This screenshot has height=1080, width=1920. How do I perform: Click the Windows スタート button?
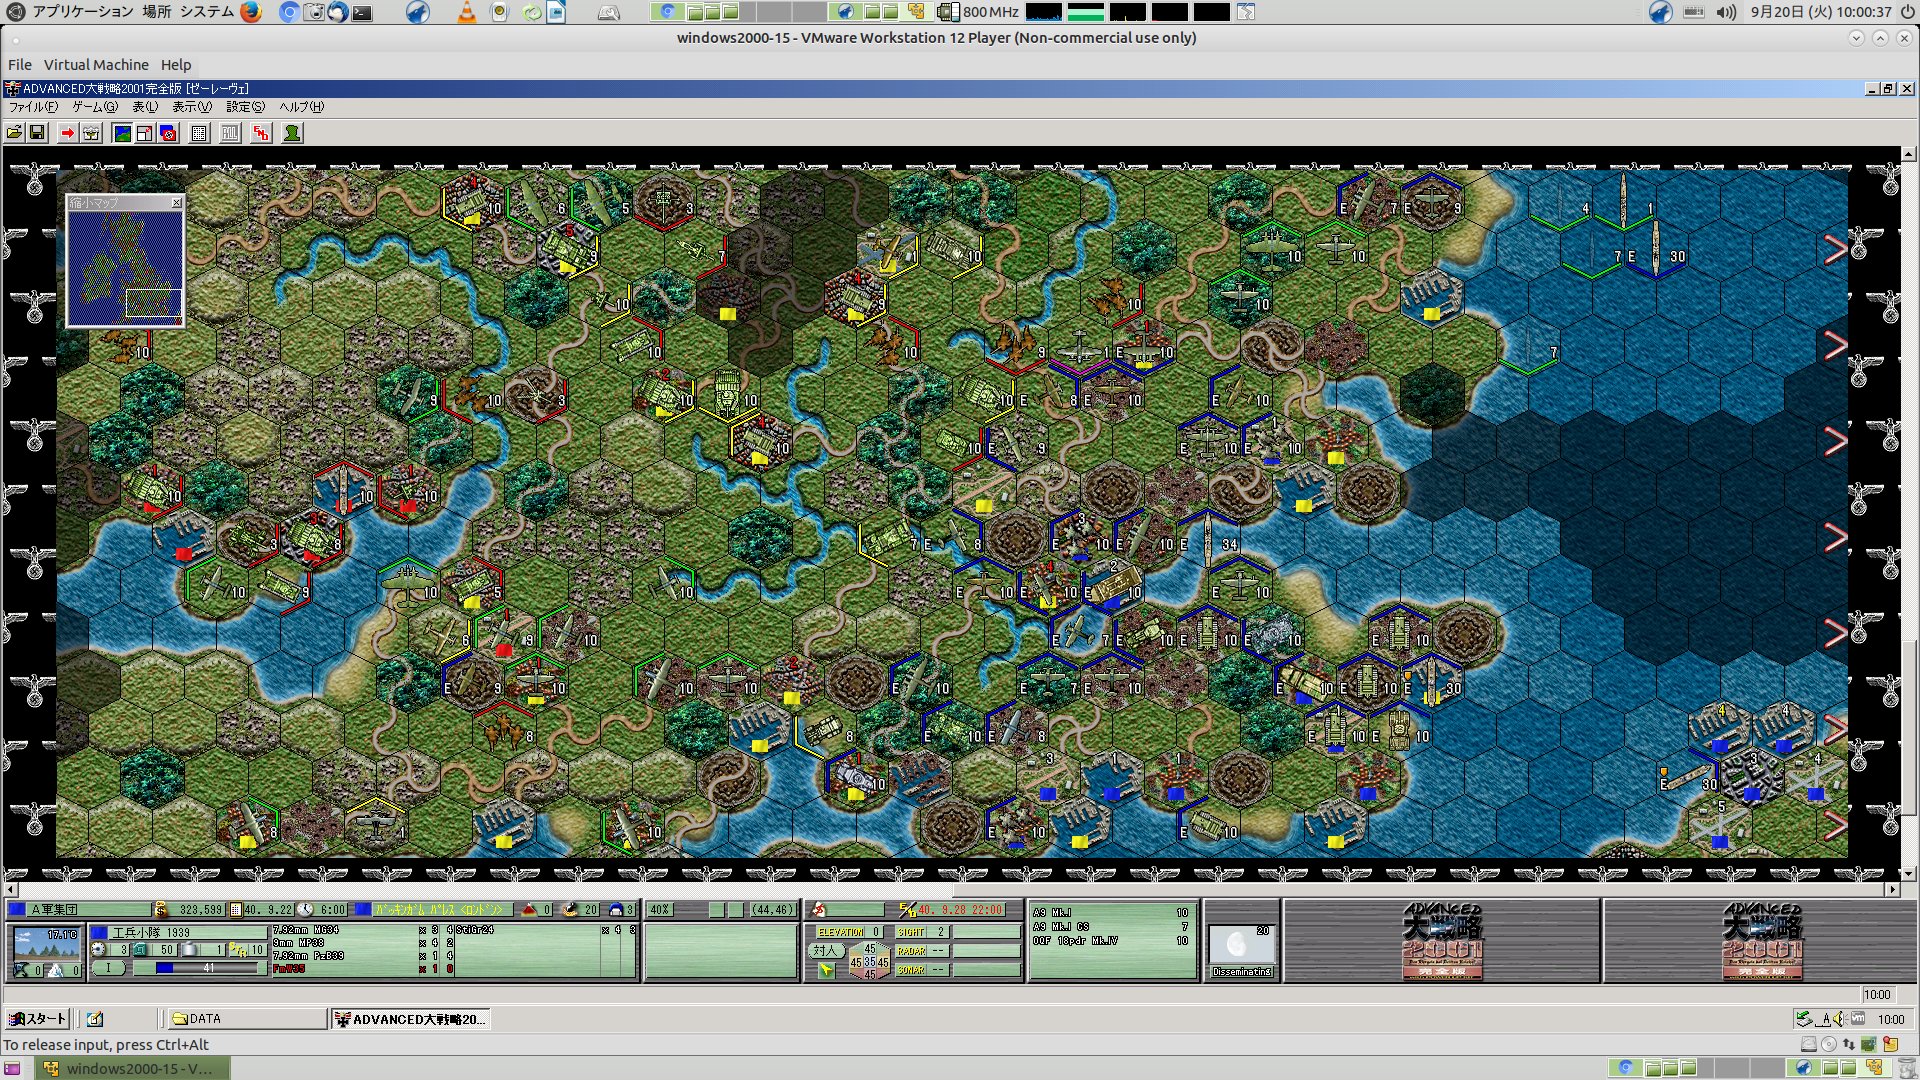[37, 1019]
